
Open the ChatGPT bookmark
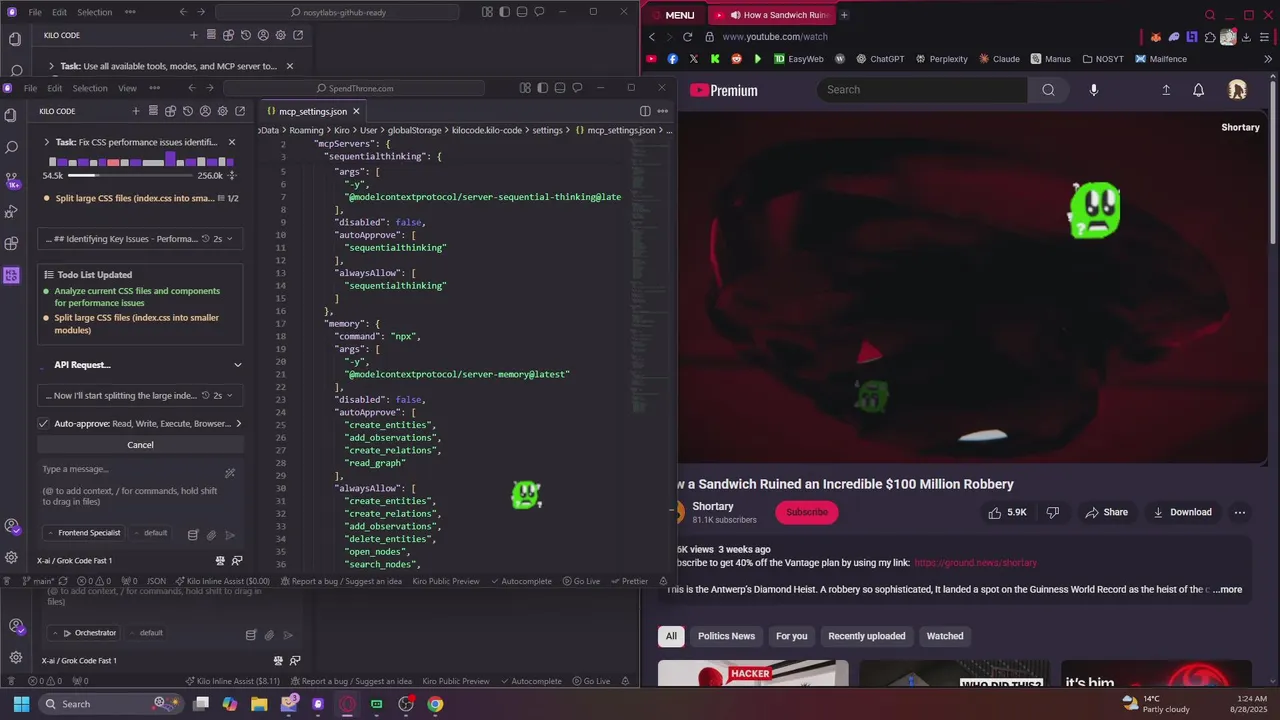click(880, 59)
